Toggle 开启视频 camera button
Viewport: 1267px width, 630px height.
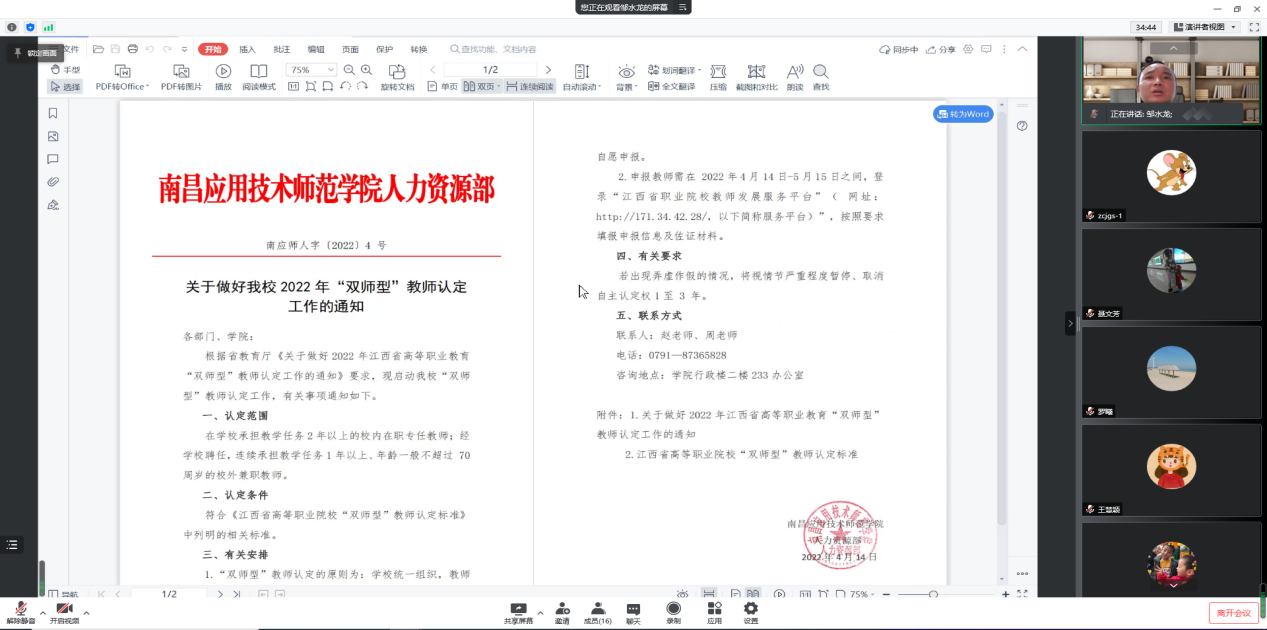(x=64, y=609)
